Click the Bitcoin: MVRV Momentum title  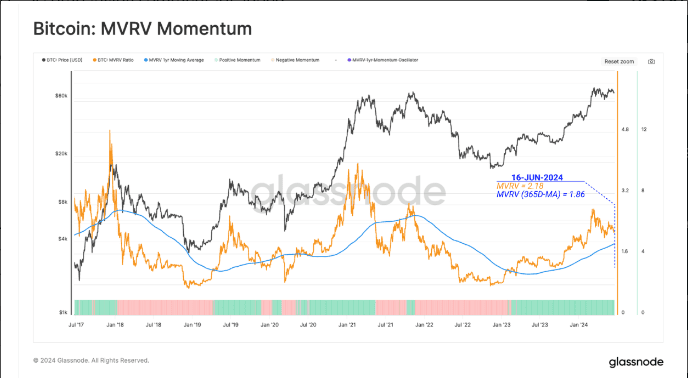[143, 29]
